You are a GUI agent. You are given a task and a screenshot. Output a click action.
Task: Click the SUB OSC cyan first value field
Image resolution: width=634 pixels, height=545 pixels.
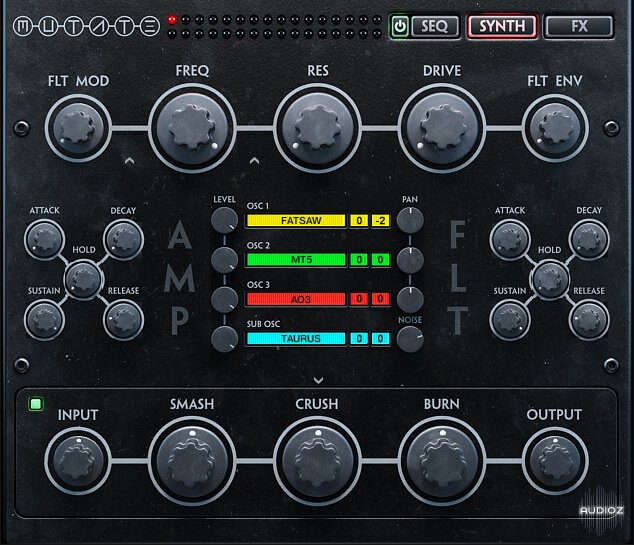point(359,338)
